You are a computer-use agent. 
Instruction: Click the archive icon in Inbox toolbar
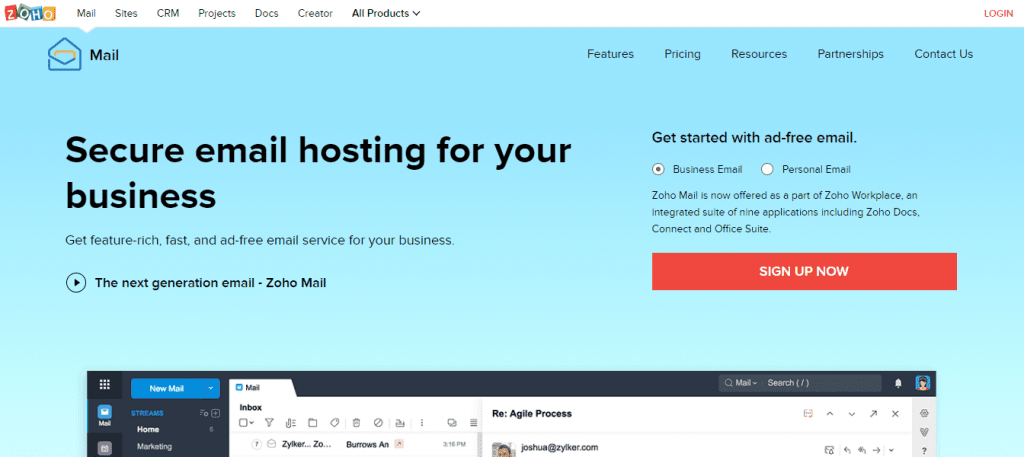[400, 422]
